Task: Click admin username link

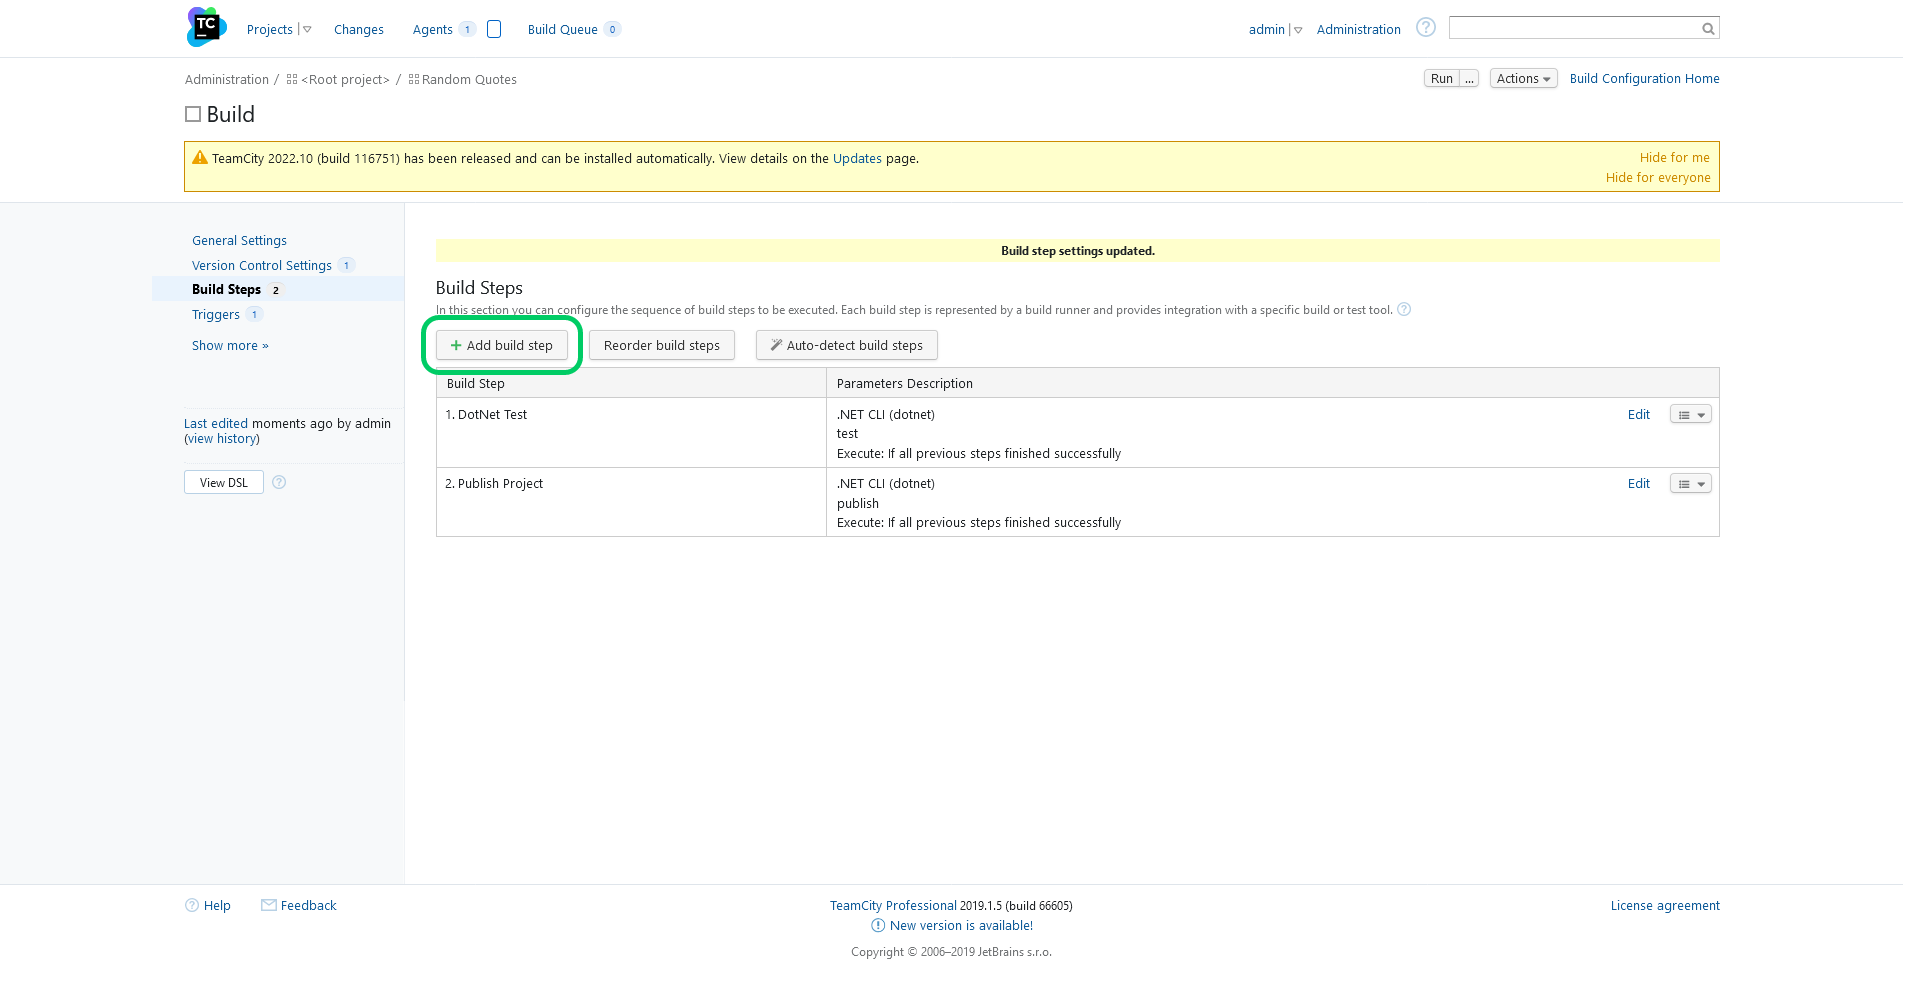Action: coord(1266,30)
